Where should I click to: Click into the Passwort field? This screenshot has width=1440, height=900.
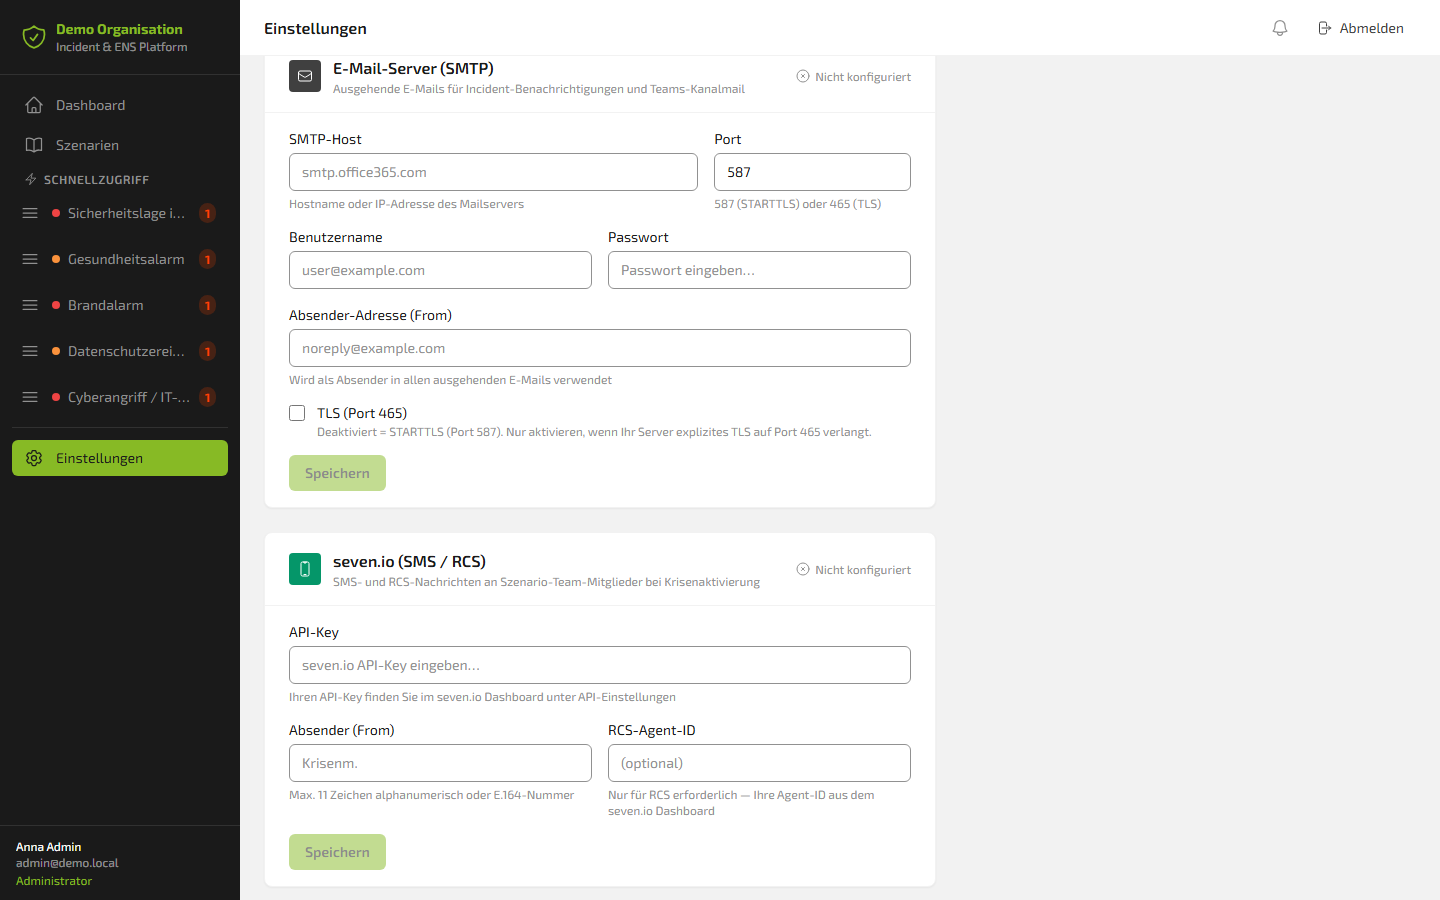point(759,270)
